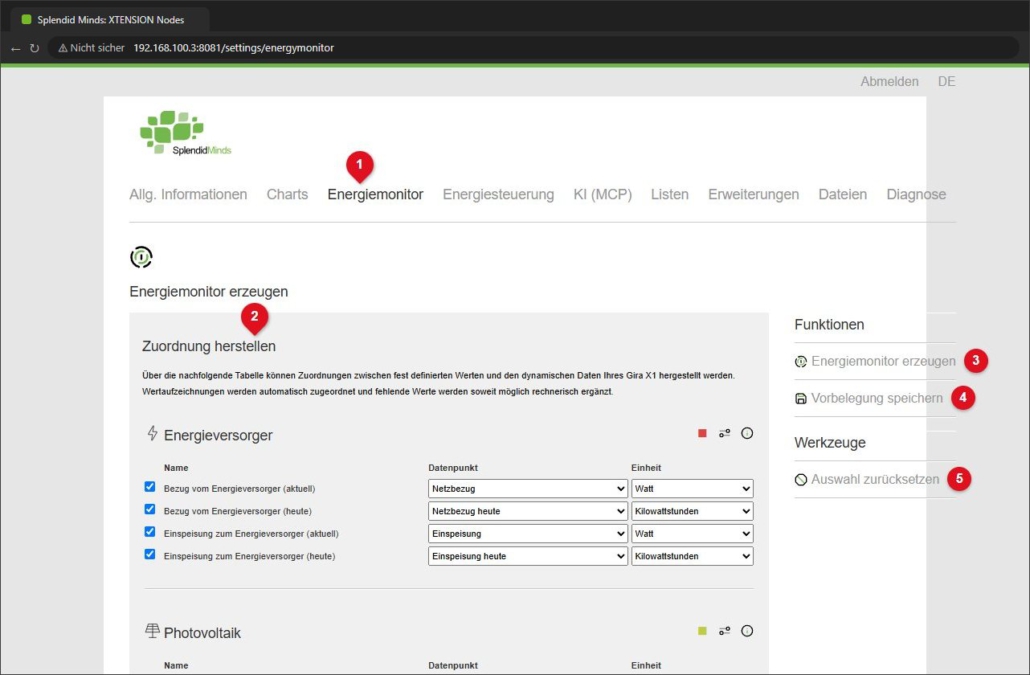
Task: Open the Diagnose tab
Action: pyautogui.click(x=916, y=194)
